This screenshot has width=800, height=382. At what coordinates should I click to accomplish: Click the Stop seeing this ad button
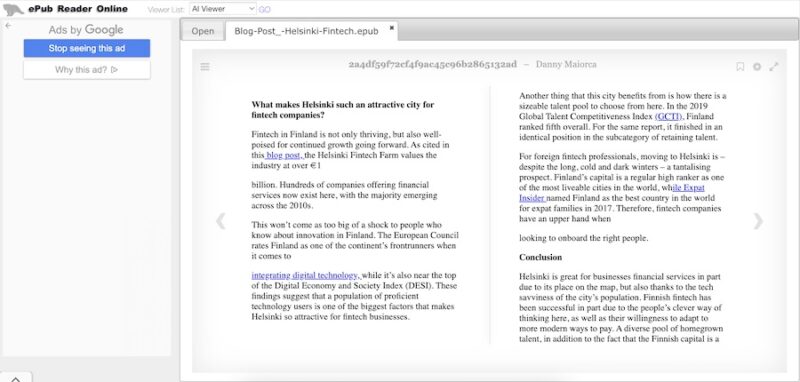pos(87,48)
